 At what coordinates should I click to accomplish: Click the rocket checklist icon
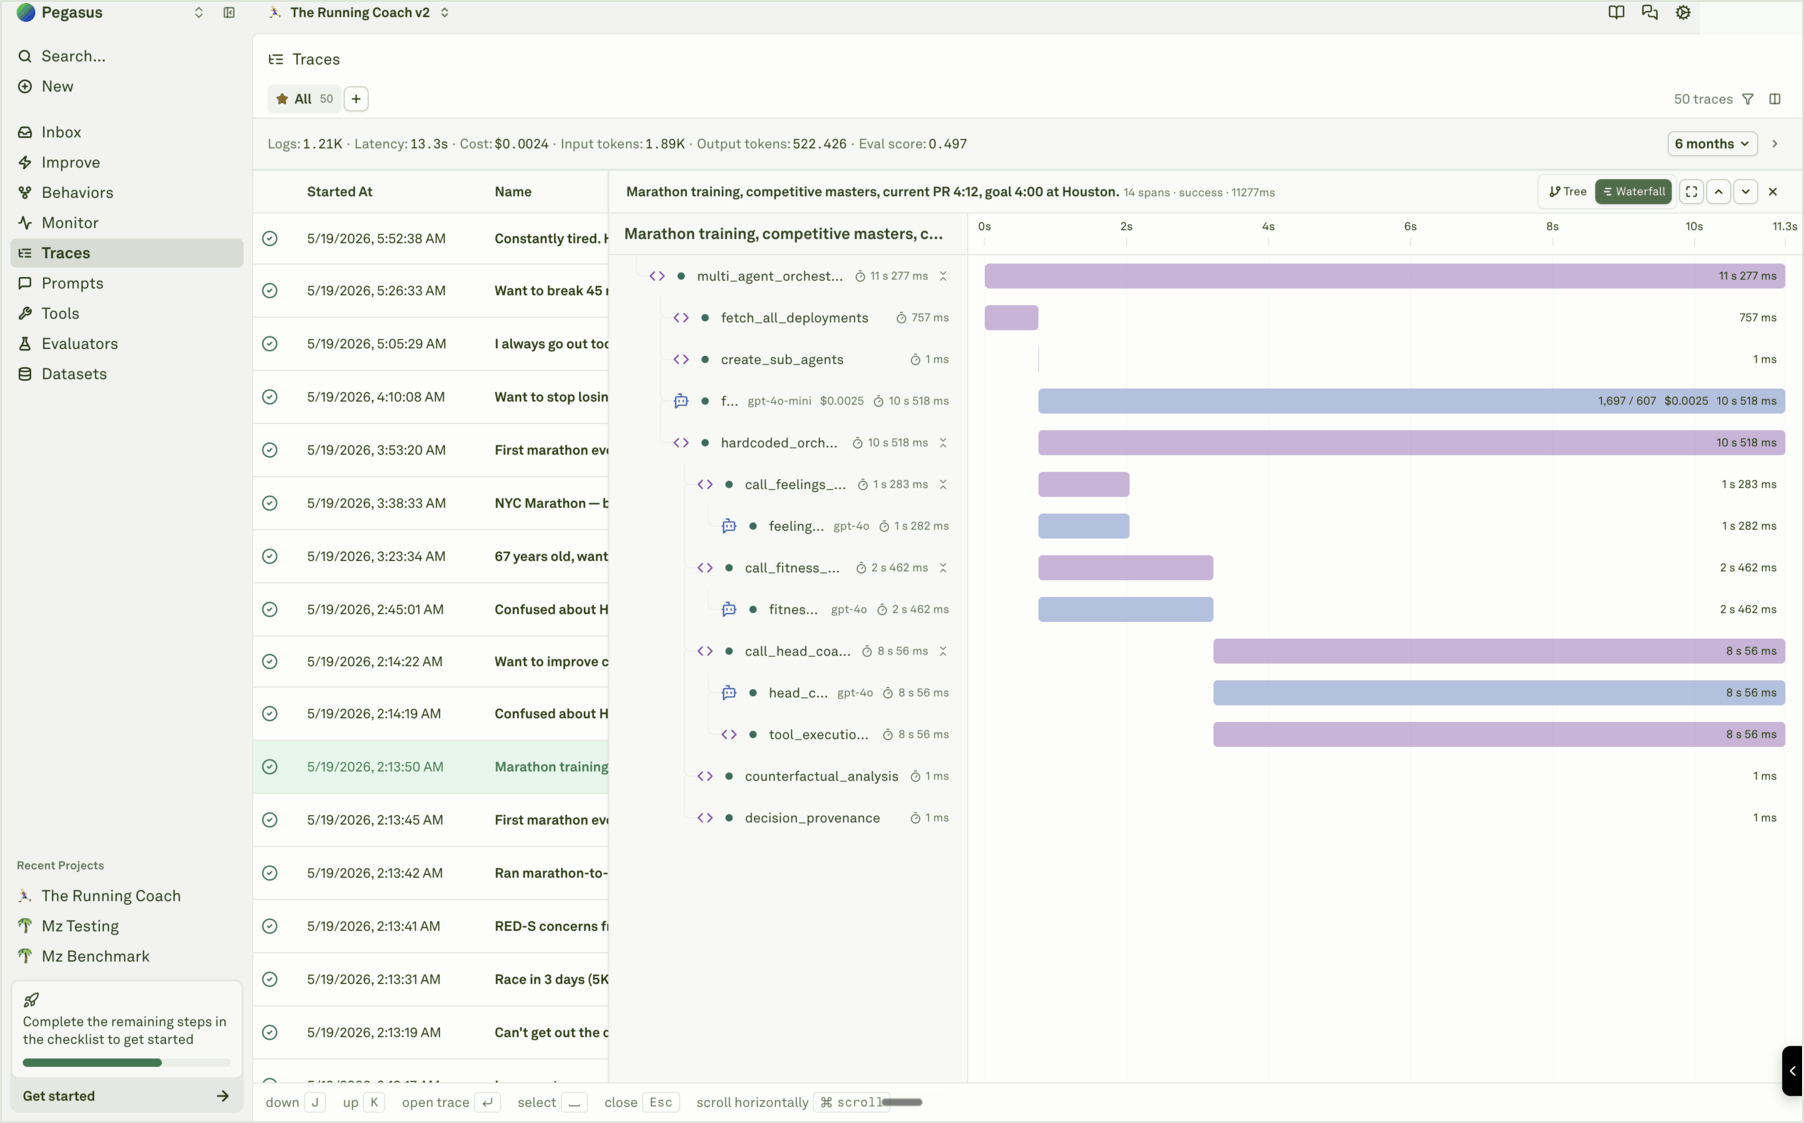(x=32, y=1000)
